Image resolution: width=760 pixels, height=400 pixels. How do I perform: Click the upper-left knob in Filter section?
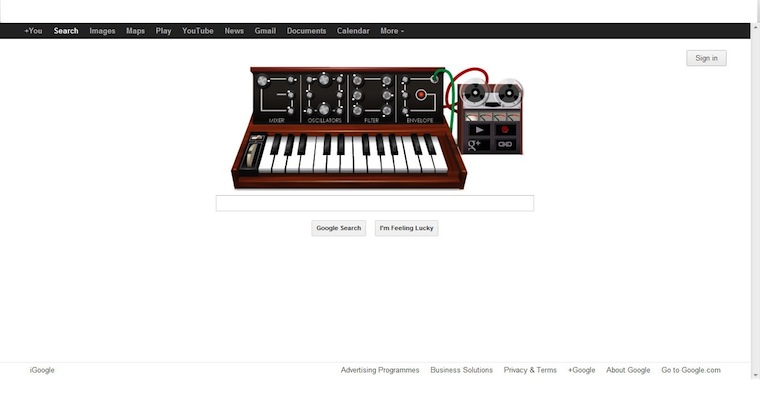point(357,80)
